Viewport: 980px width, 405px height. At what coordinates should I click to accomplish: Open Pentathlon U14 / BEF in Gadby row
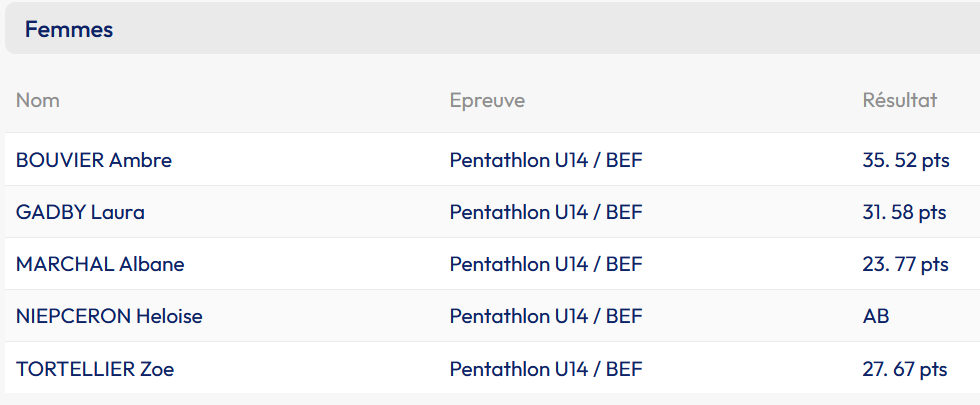coord(546,212)
